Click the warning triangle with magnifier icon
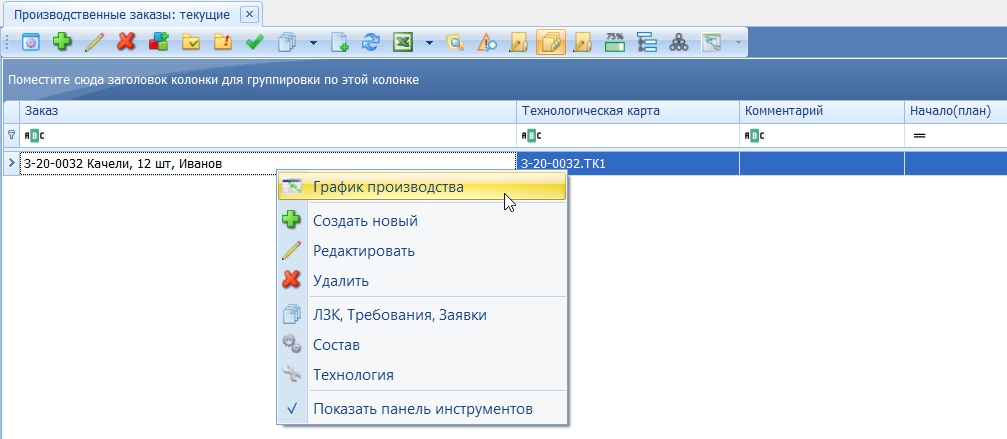 pos(487,43)
